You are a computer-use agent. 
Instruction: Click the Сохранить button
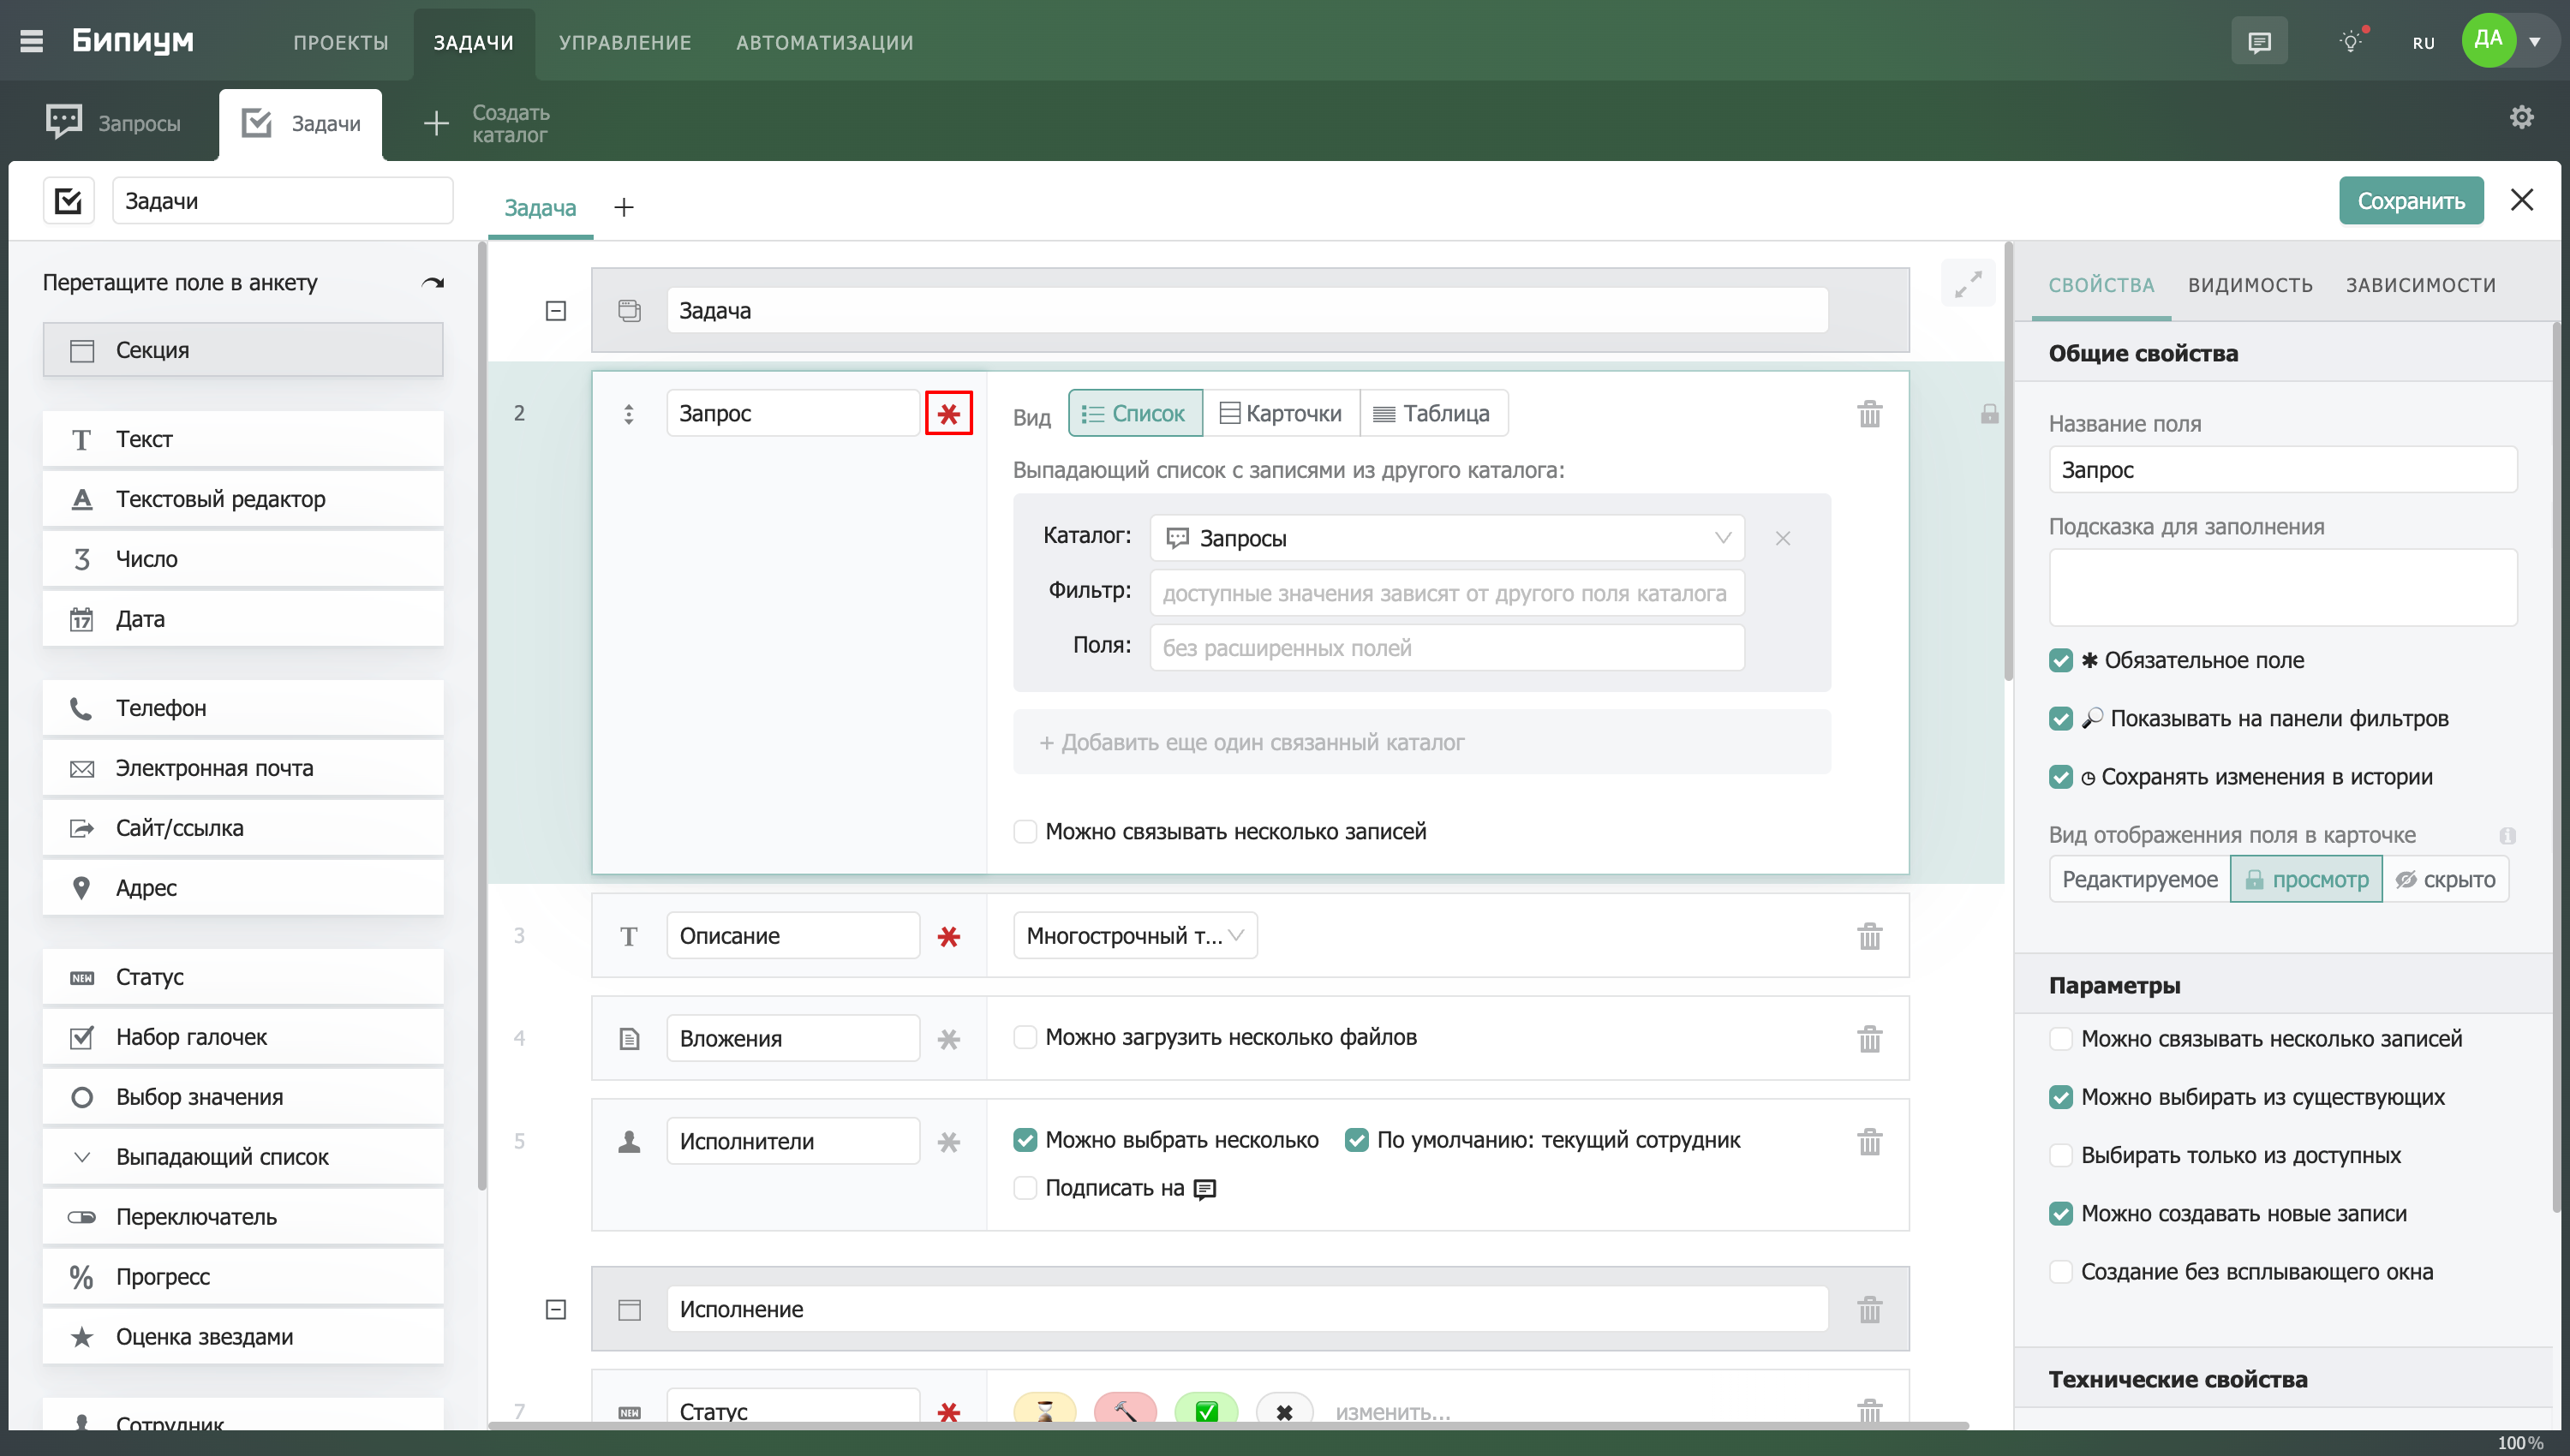pyautogui.click(x=2410, y=201)
